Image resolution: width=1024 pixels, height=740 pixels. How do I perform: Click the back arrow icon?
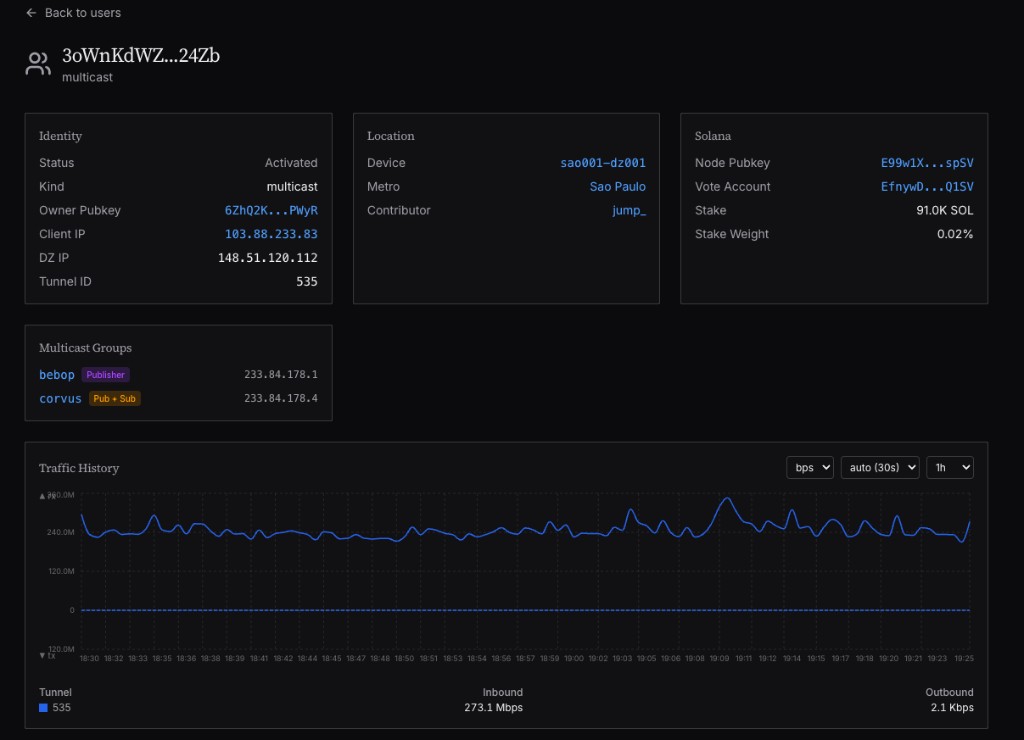(31, 13)
